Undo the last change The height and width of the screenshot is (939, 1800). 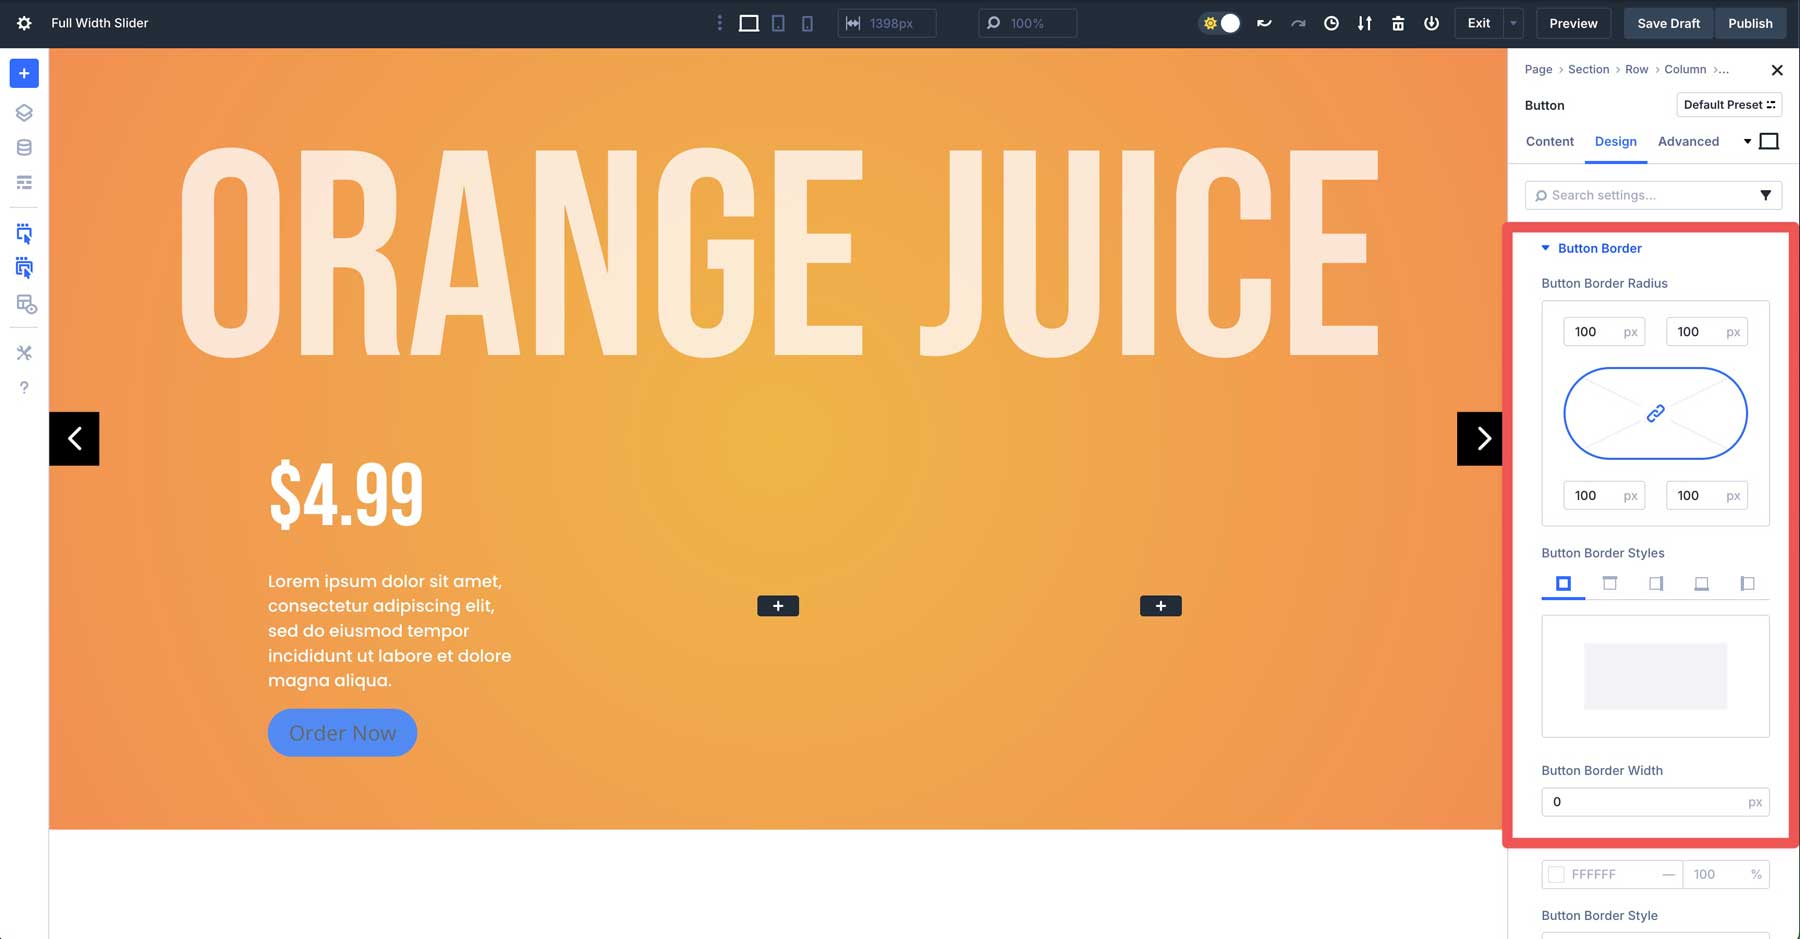(1264, 23)
